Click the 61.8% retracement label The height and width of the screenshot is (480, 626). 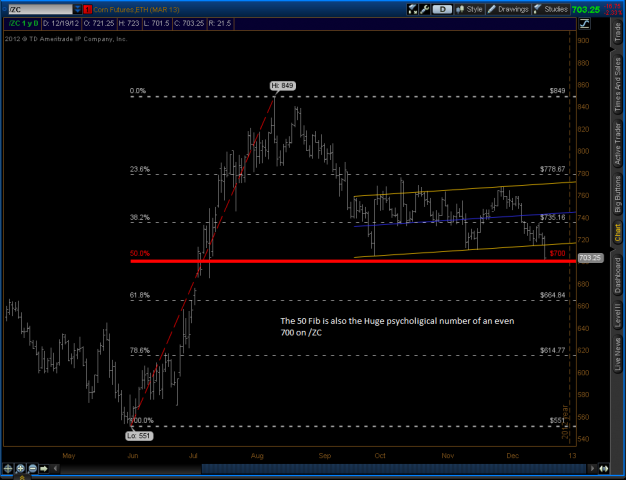[140, 296]
